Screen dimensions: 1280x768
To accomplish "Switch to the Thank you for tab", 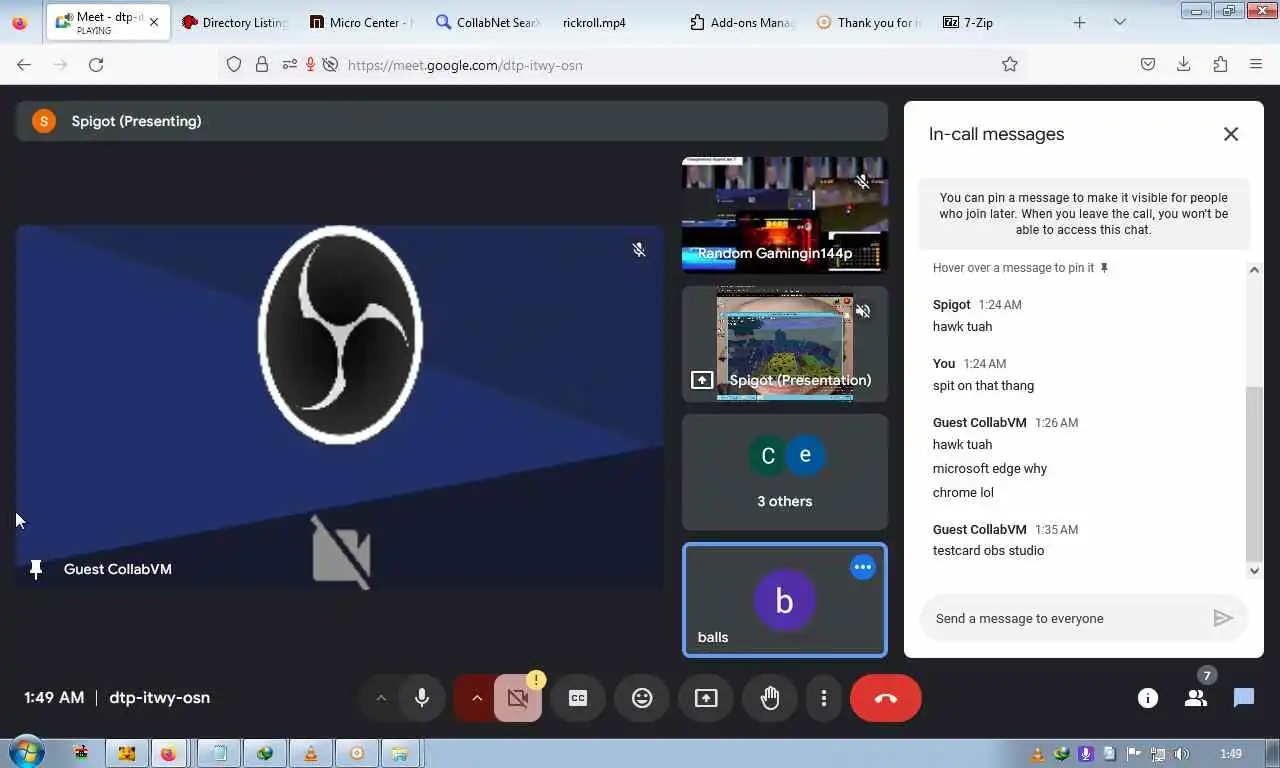I will click(868, 22).
